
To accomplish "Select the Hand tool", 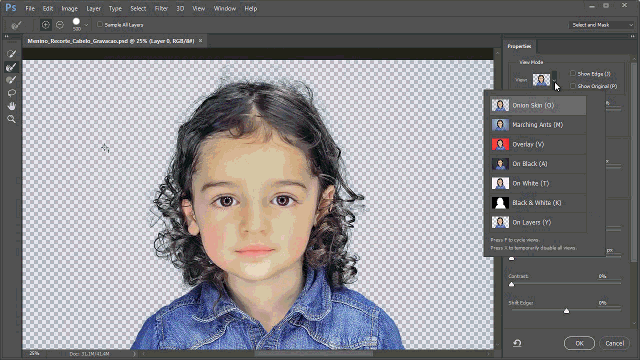I will coord(11,106).
